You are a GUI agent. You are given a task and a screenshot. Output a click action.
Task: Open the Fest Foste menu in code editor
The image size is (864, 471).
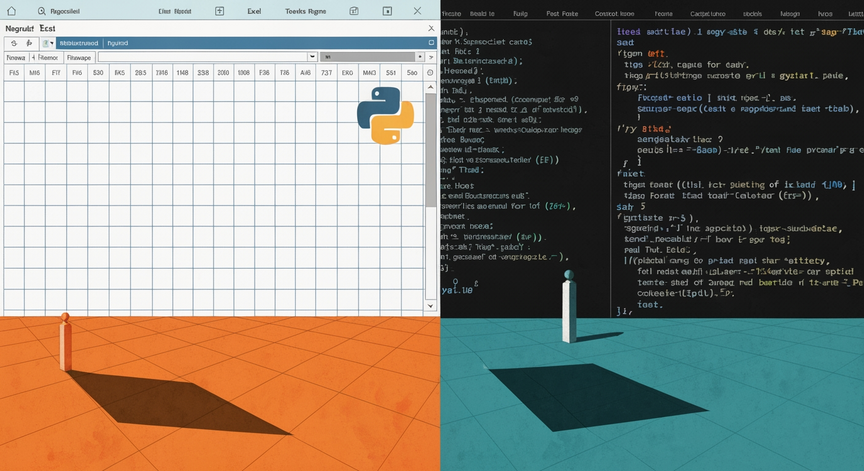click(x=562, y=14)
